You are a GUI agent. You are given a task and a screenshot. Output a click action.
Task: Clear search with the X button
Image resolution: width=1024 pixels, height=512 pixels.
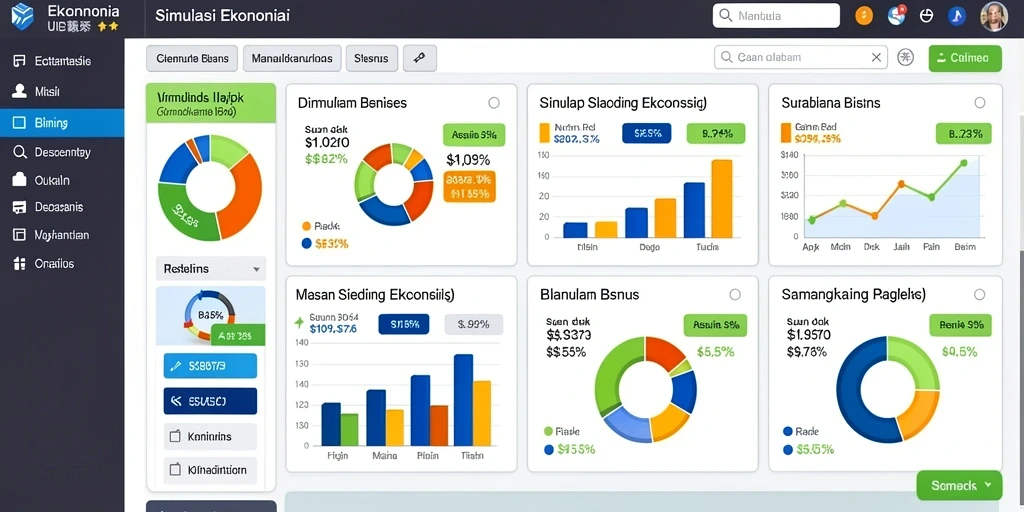876,57
